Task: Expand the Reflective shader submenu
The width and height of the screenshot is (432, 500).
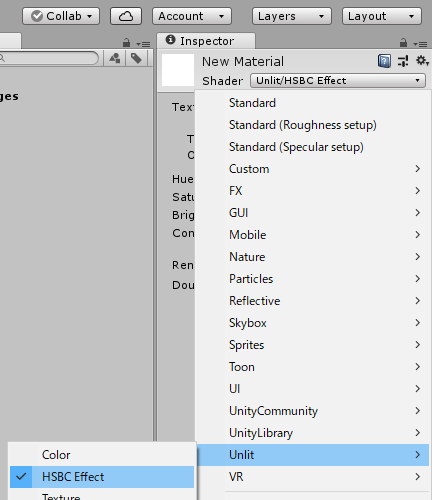Action: 312,301
